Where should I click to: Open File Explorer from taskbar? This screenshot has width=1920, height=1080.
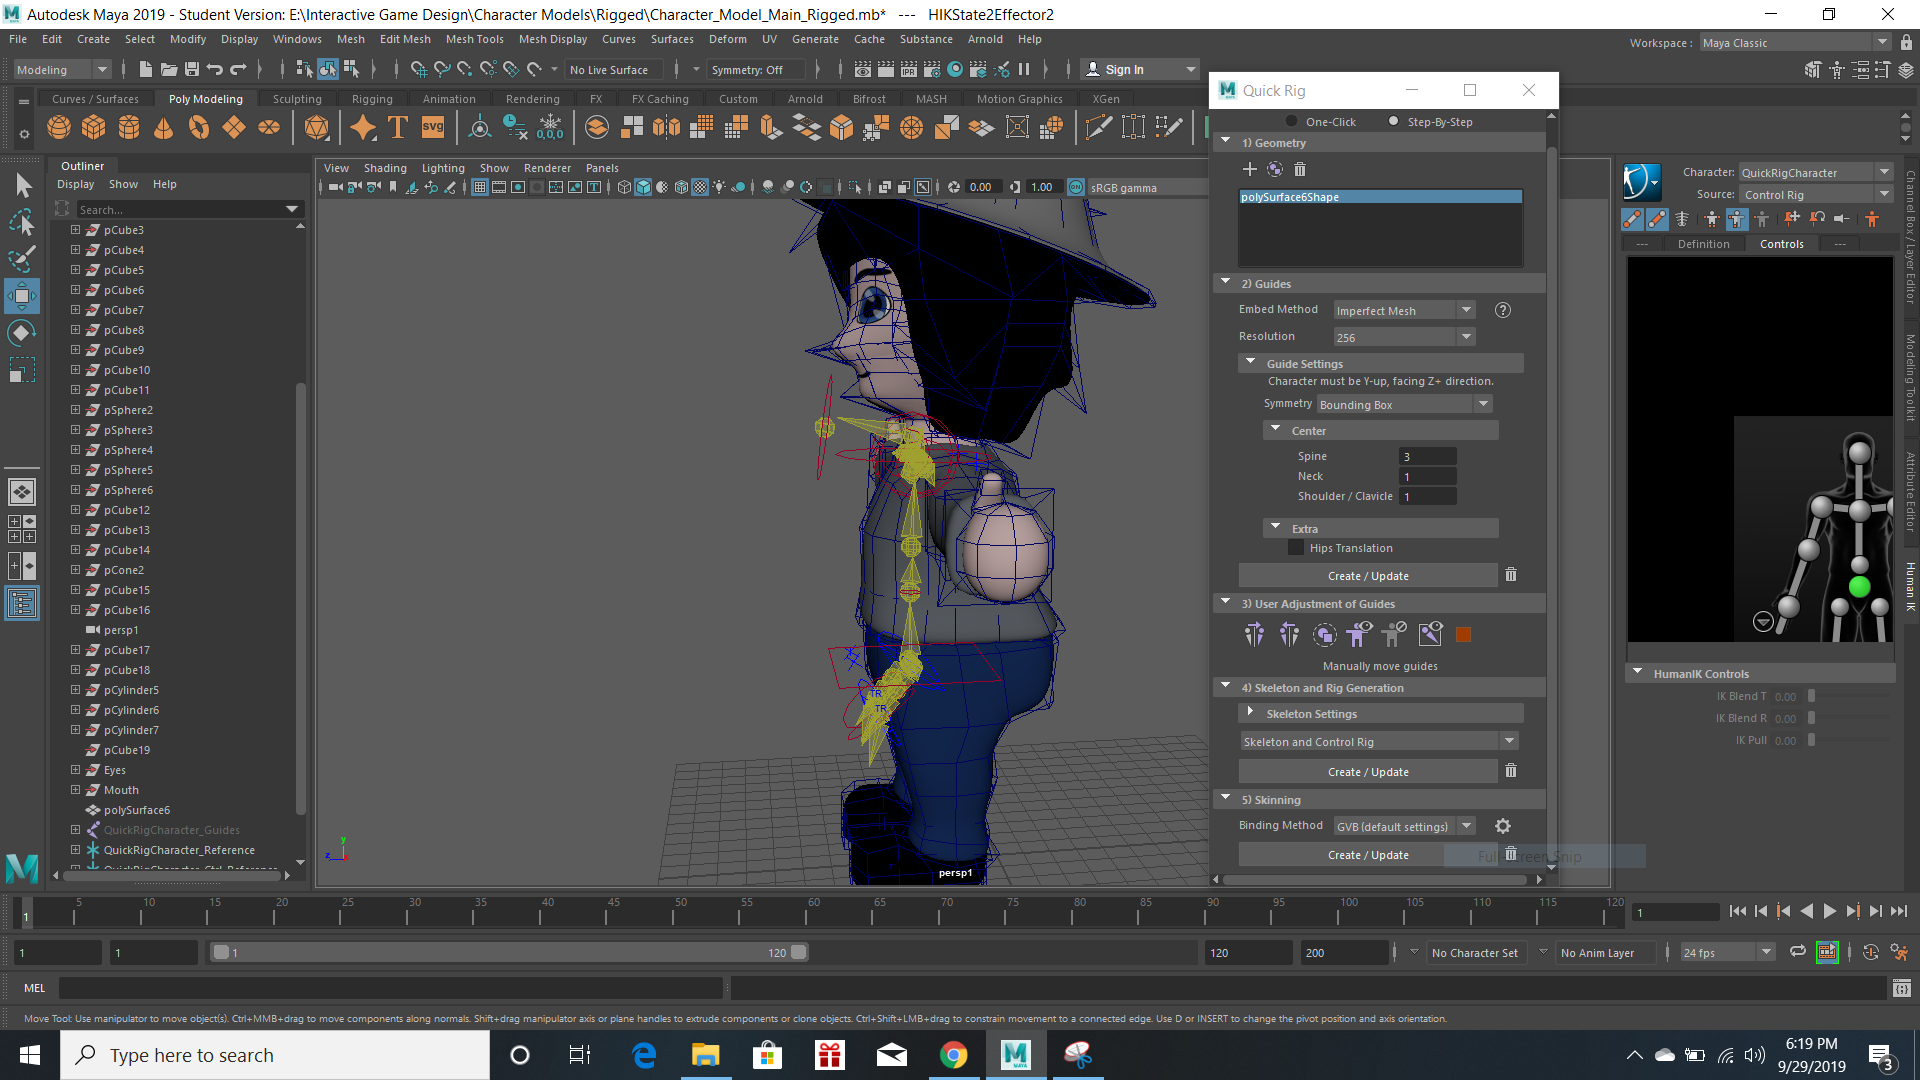pyautogui.click(x=705, y=1055)
